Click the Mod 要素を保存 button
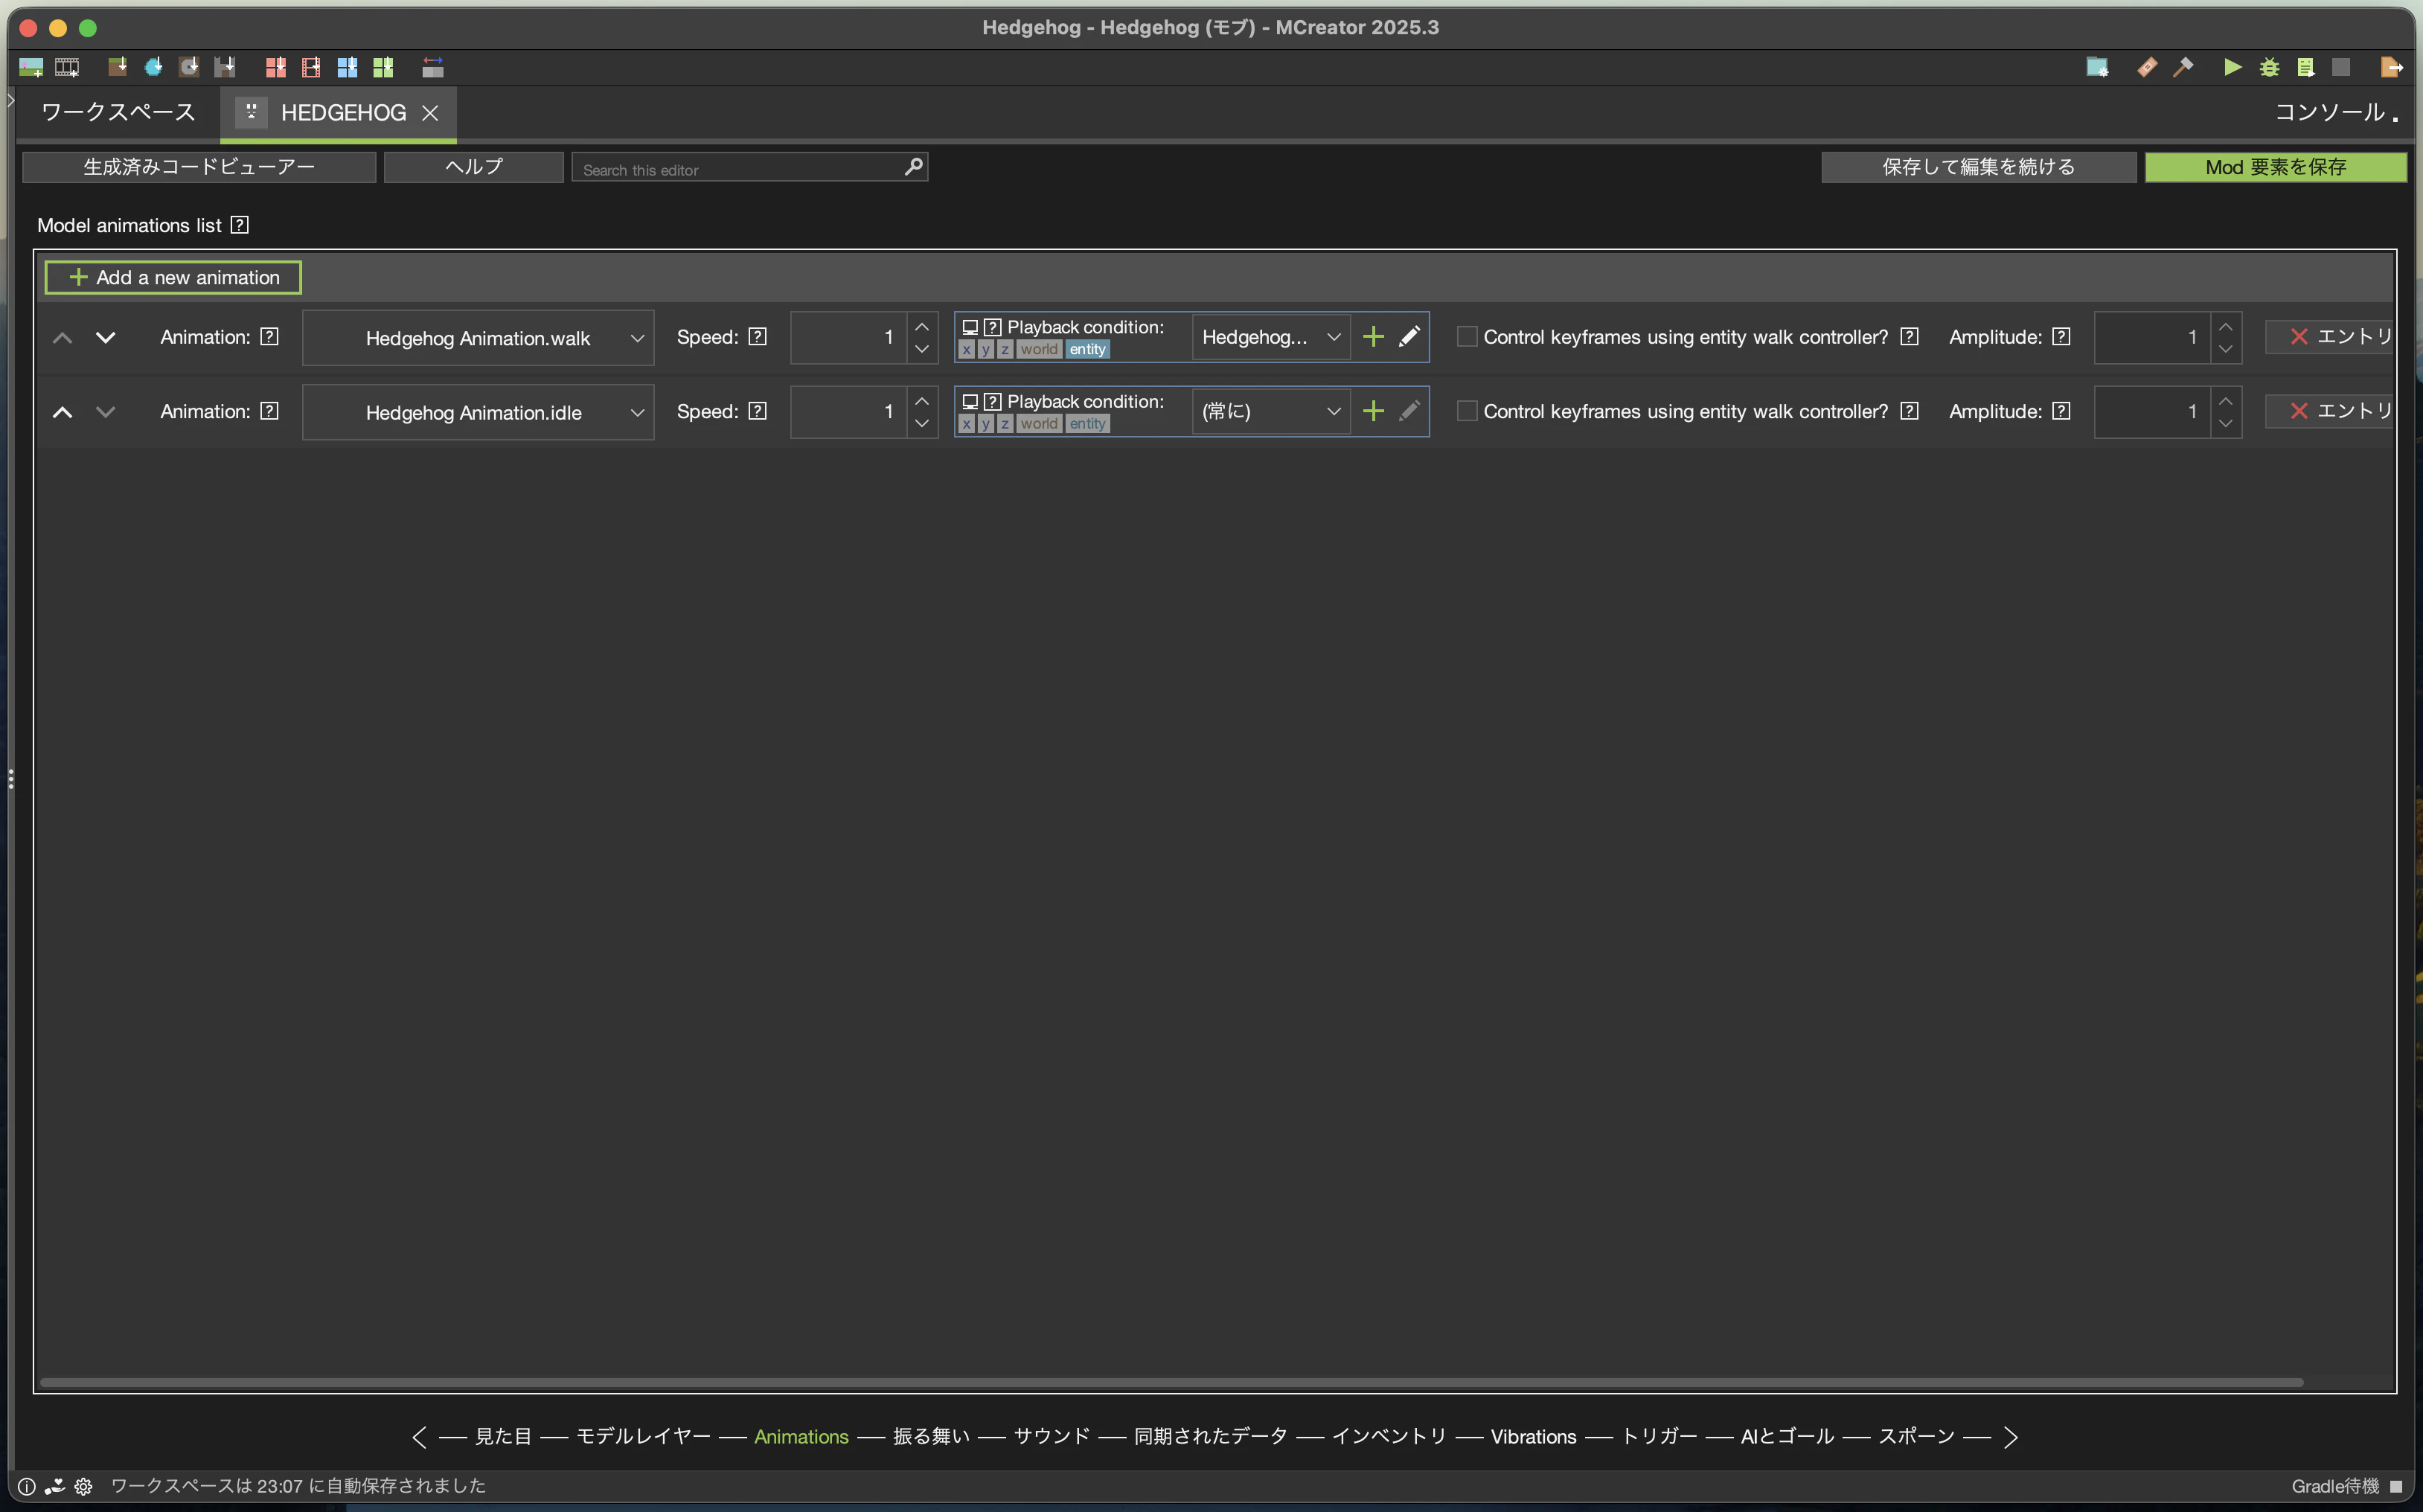The height and width of the screenshot is (1512, 2423). [x=2275, y=167]
